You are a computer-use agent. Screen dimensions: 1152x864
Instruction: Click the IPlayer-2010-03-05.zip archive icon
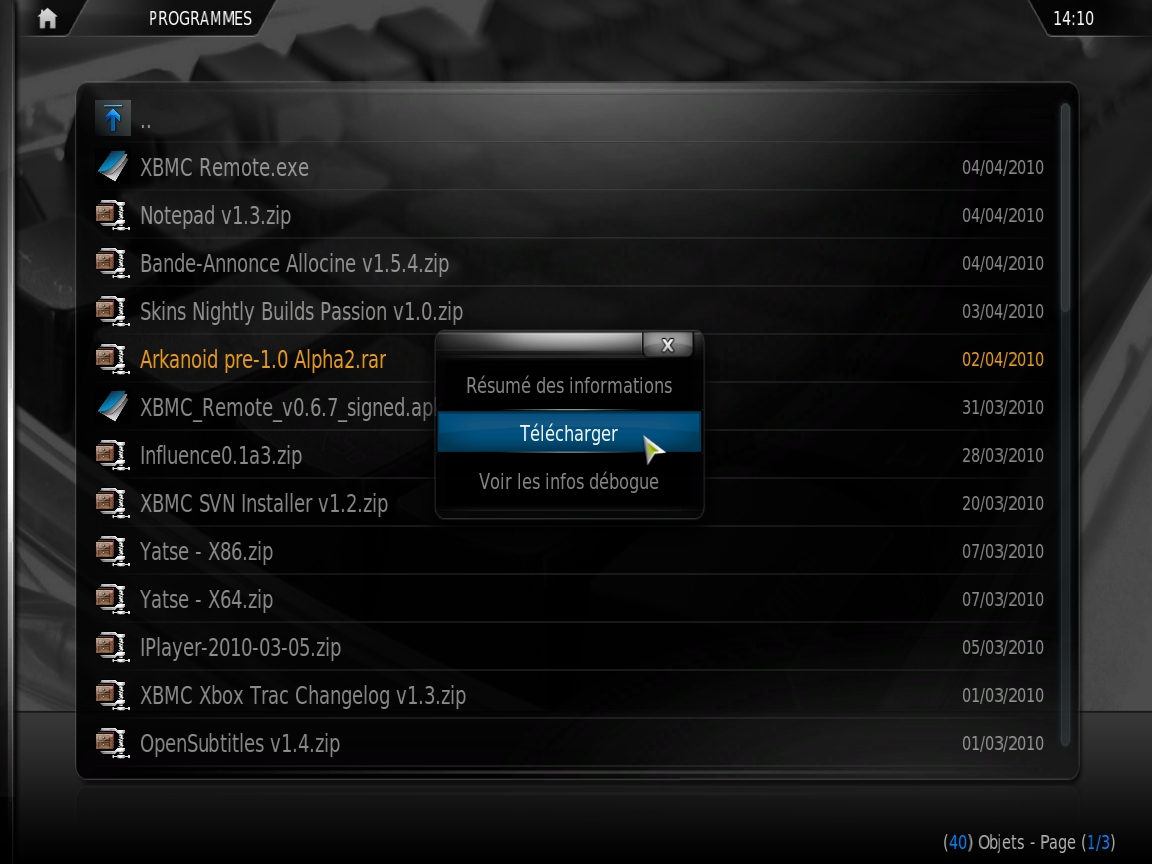(x=112, y=647)
